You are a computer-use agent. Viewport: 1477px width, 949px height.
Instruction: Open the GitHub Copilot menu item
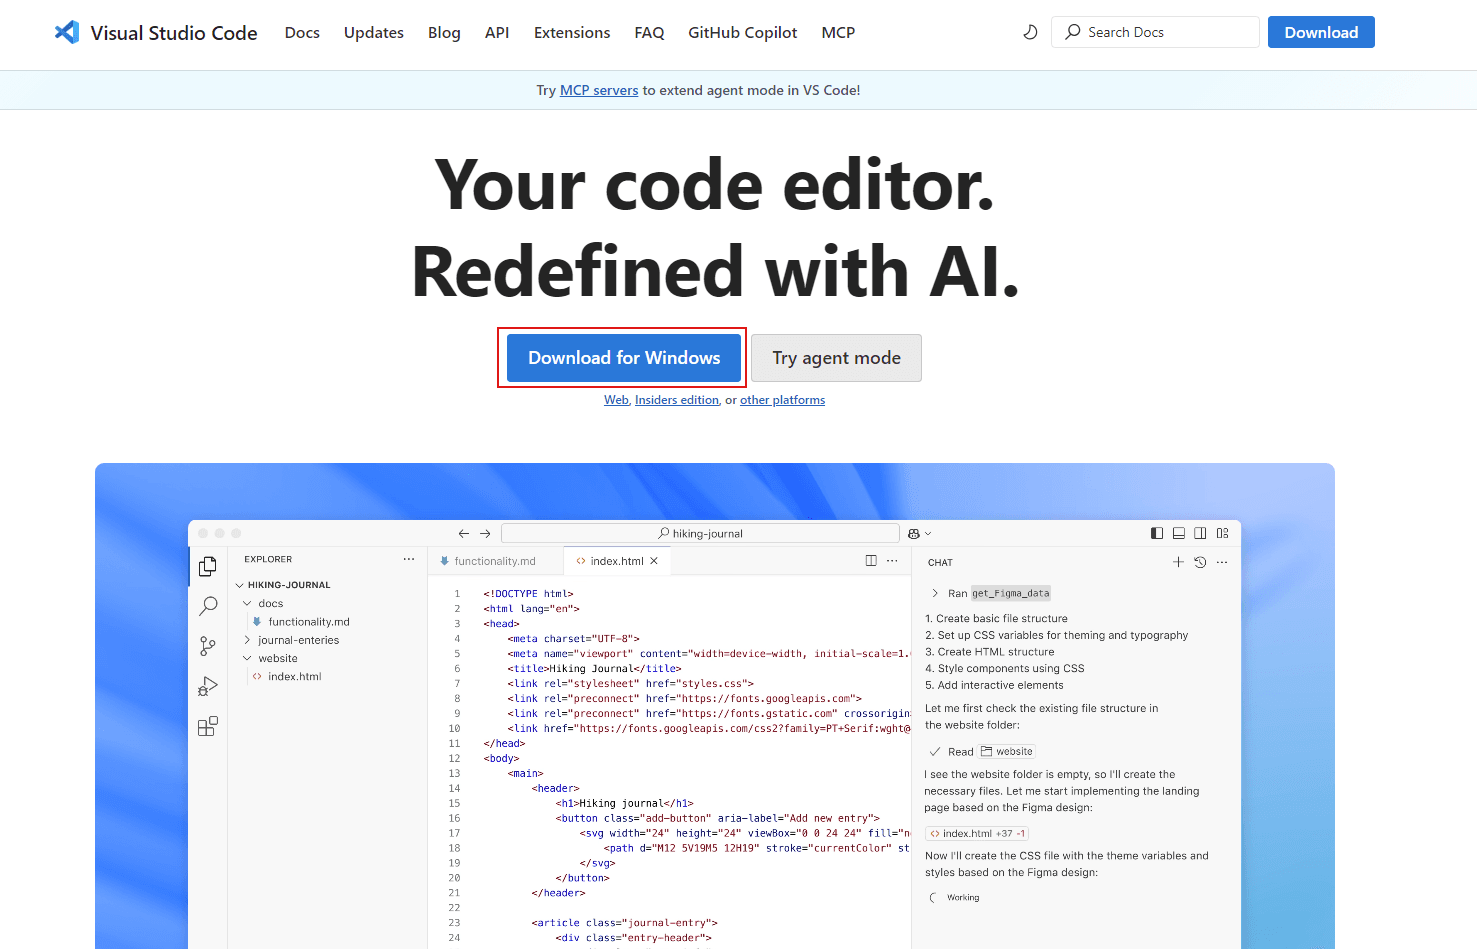742,32
